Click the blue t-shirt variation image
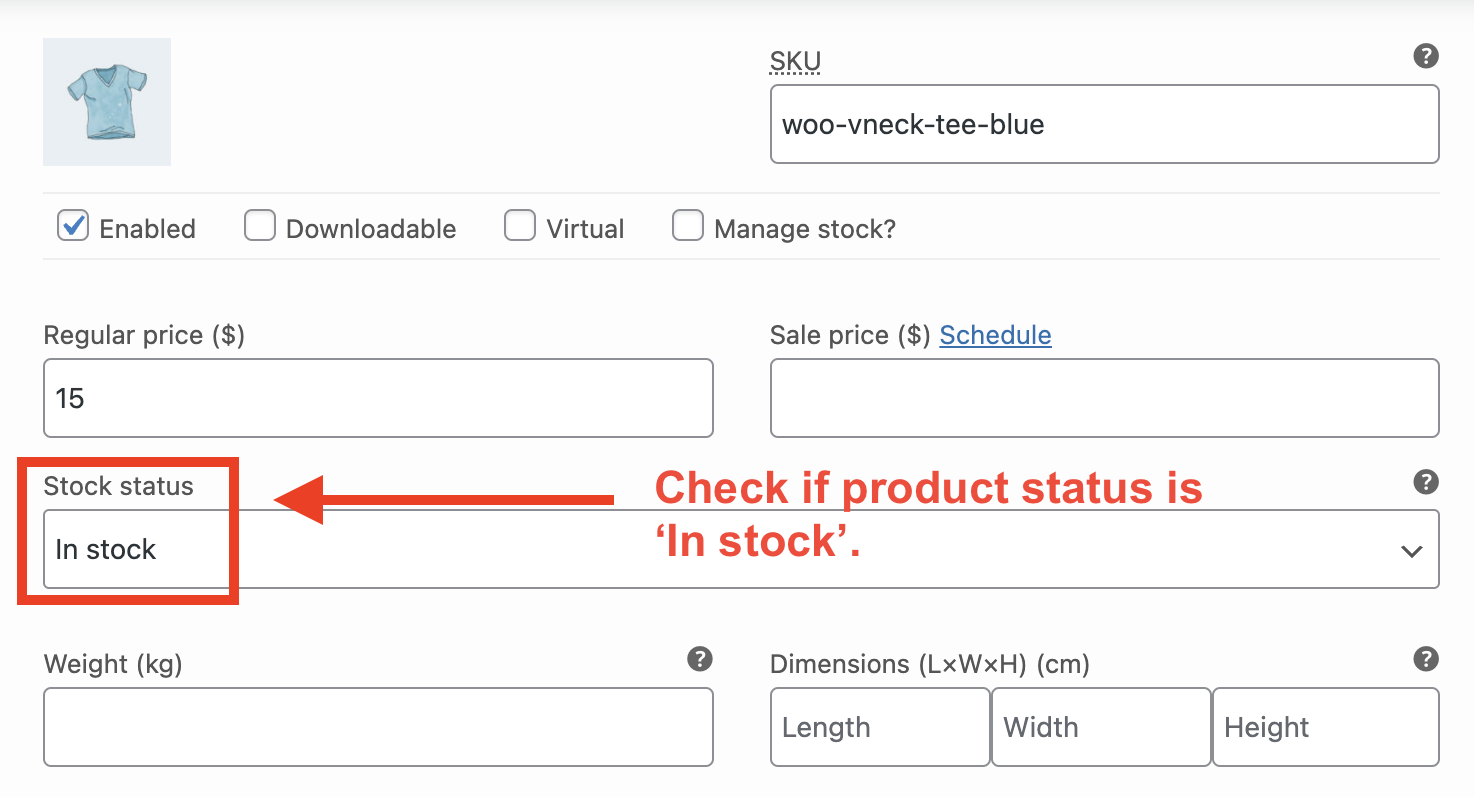The width and height of the screenshot is (1474, 797). coord(107,102)
